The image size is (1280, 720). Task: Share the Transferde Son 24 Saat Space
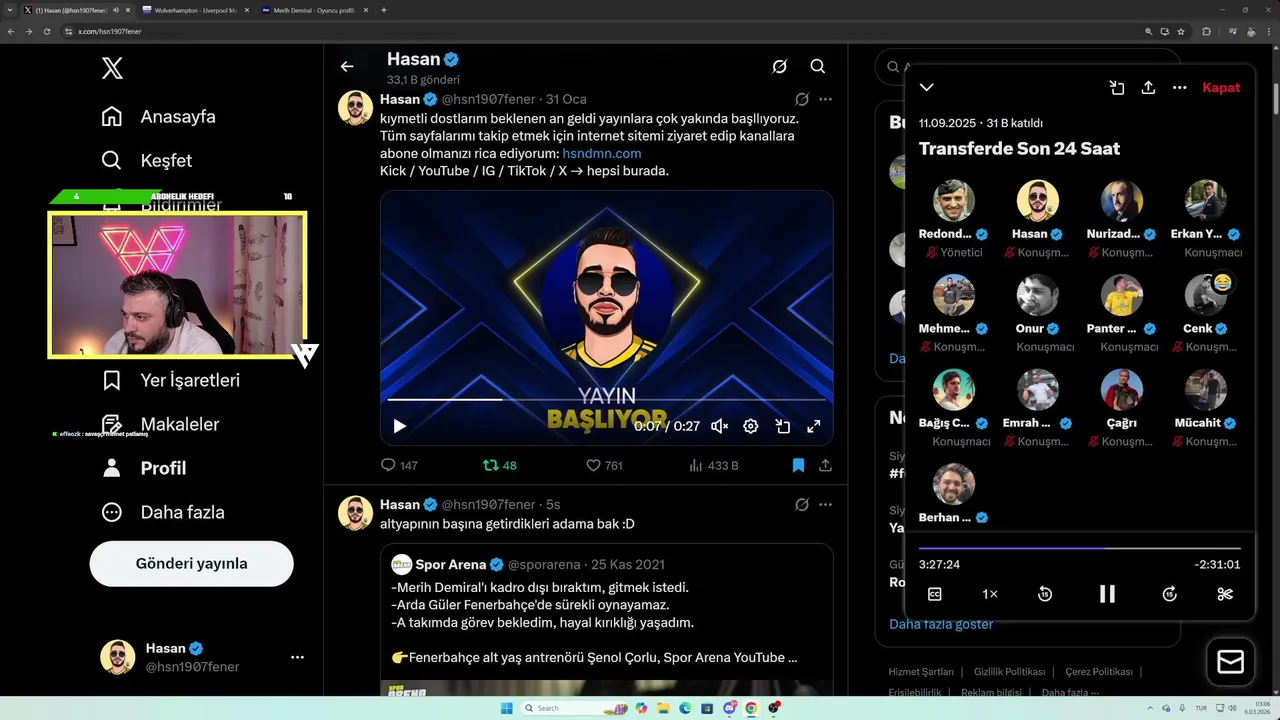[x=1148, y=88]
